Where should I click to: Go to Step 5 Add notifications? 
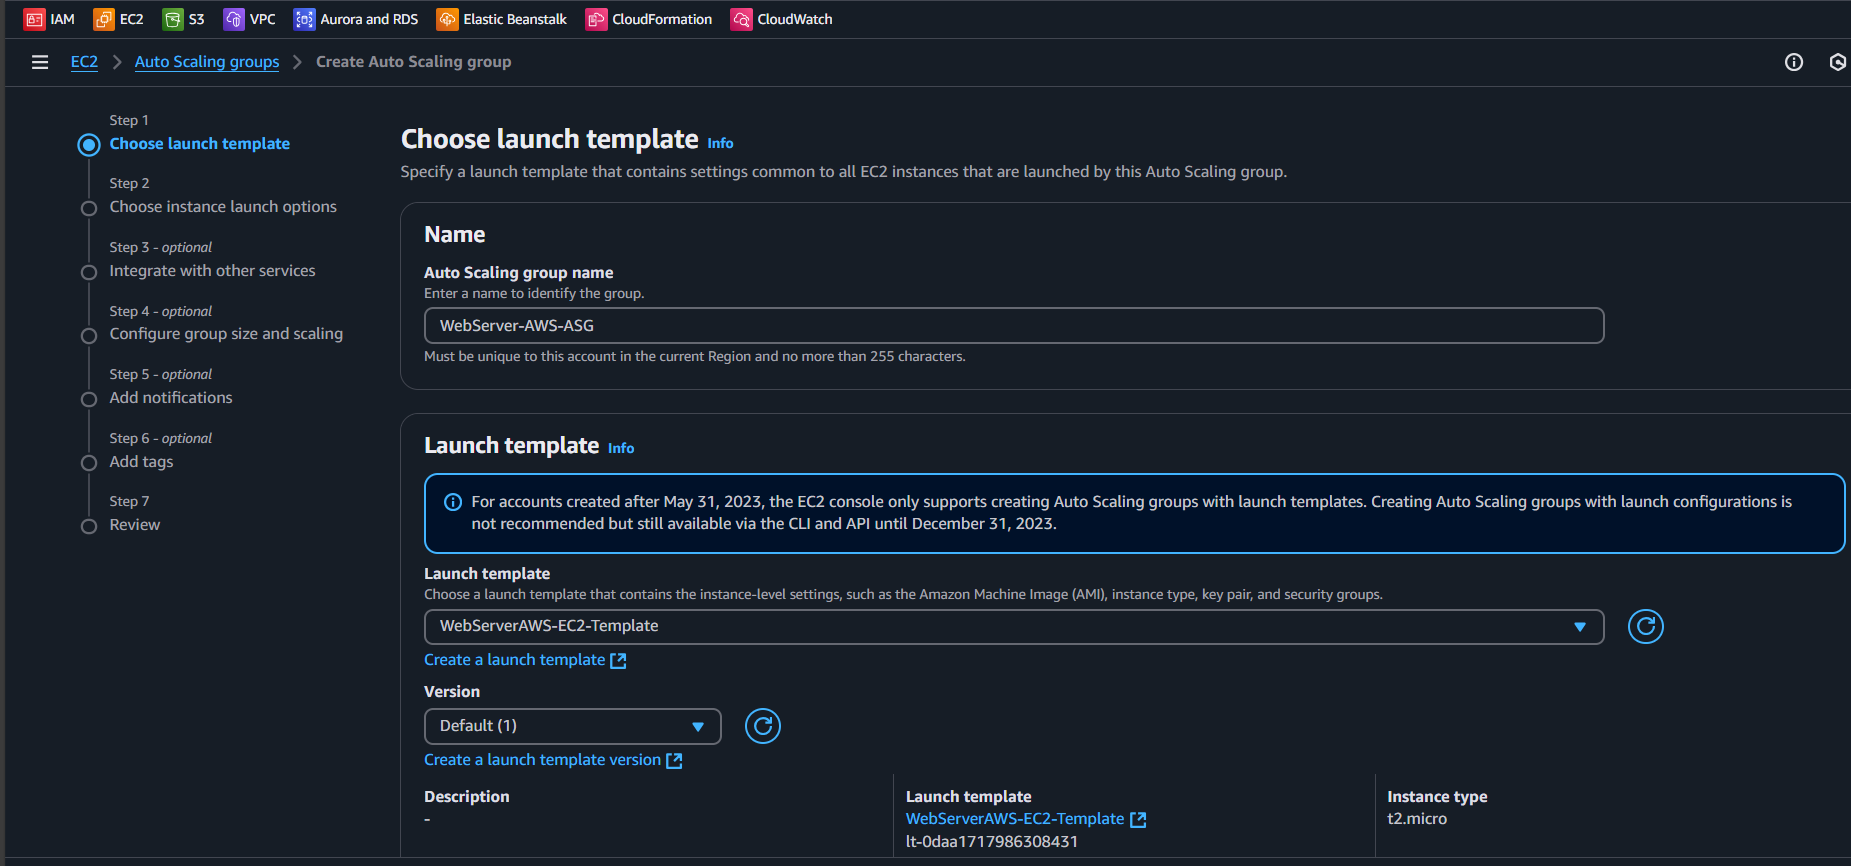point(171,398)
